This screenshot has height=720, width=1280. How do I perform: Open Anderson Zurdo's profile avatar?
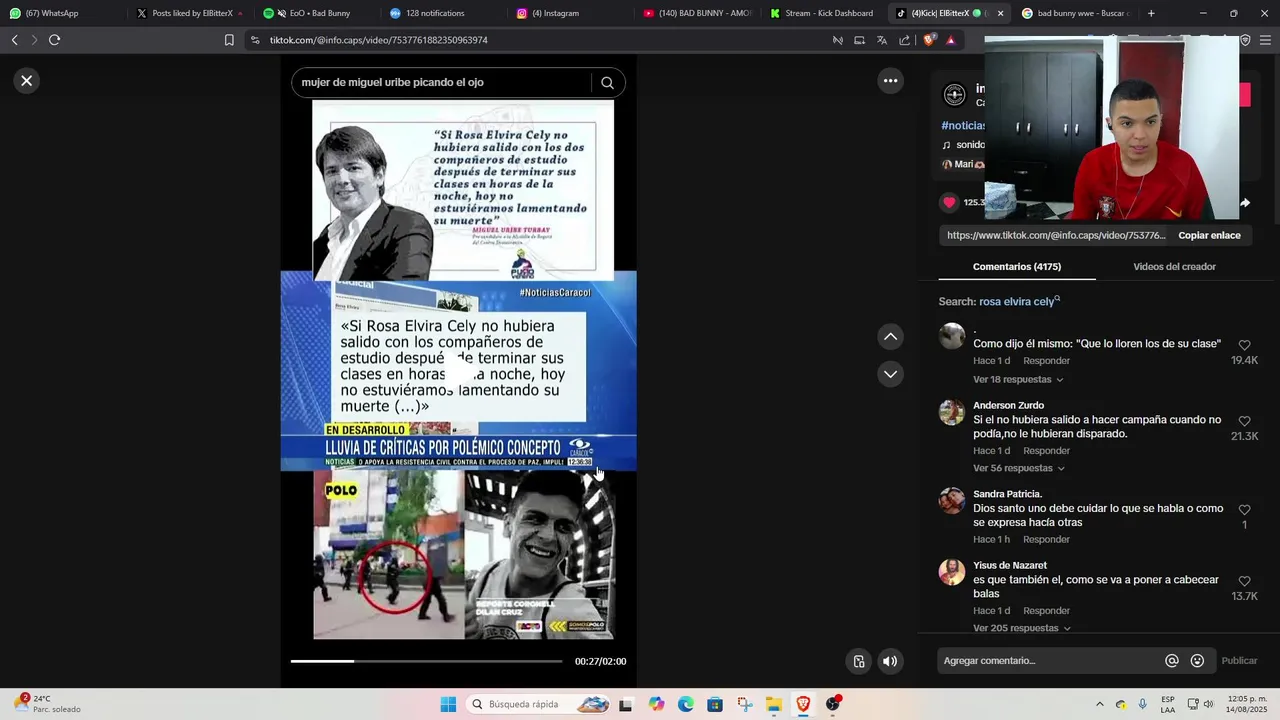(x=952, y=412)
